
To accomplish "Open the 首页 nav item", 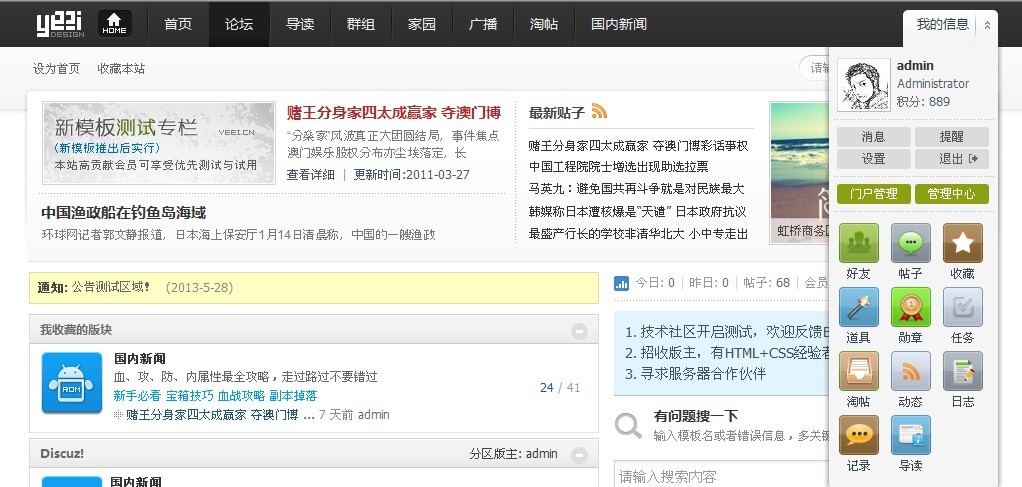I will point(178,24).
